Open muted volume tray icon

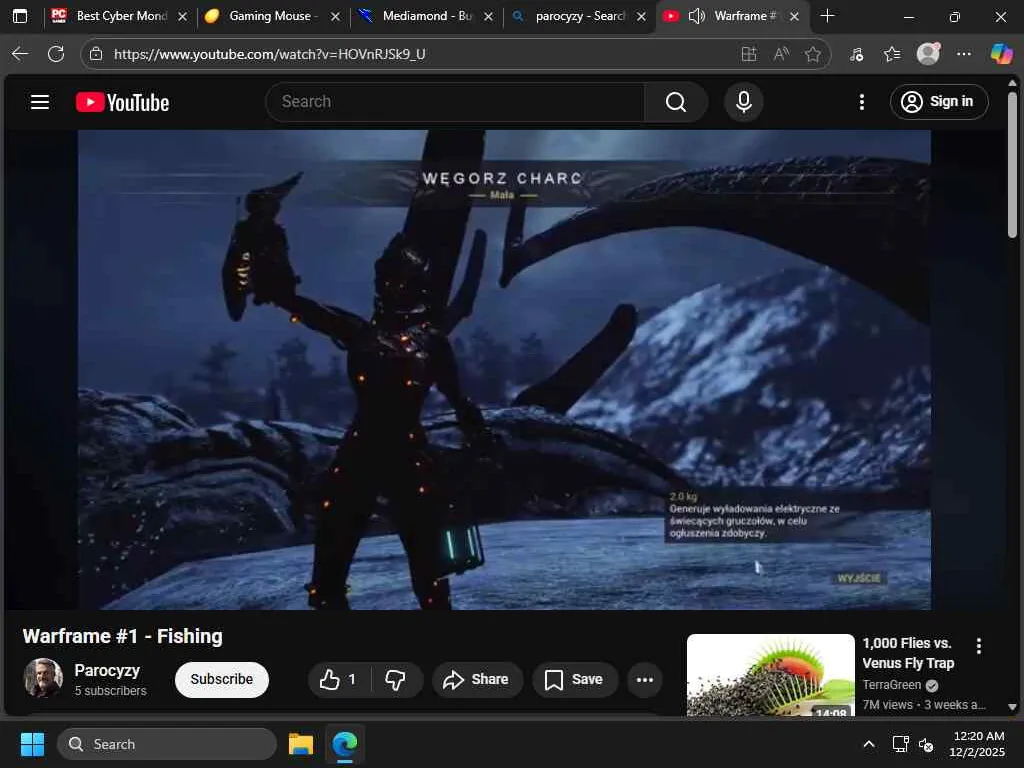tap(925, 744)
